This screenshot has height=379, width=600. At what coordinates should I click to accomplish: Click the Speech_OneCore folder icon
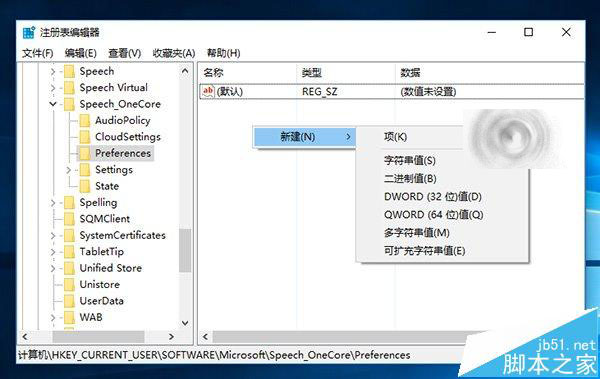click(69, 104)
